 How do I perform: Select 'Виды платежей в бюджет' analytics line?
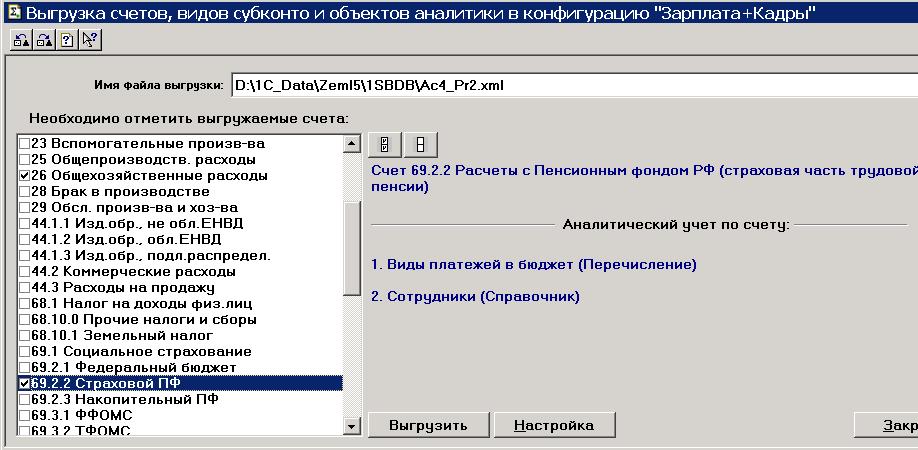coord(533,264)
